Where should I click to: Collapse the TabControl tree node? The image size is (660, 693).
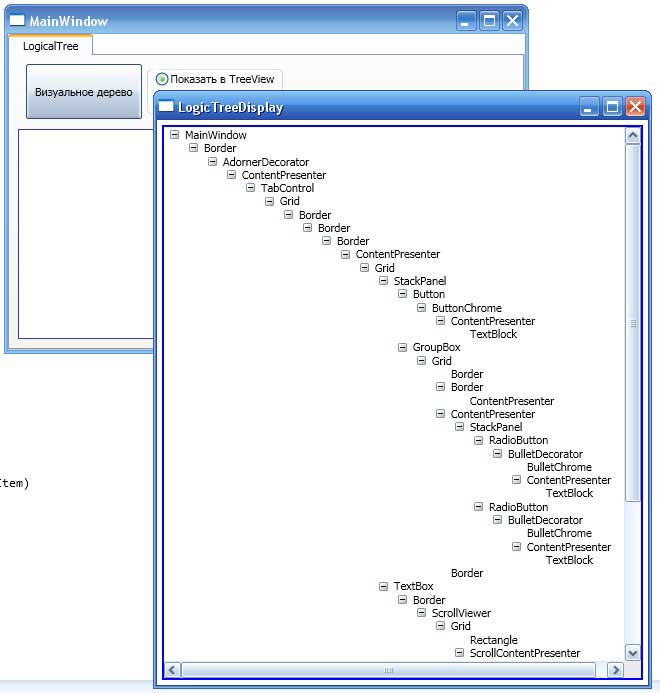251,188
